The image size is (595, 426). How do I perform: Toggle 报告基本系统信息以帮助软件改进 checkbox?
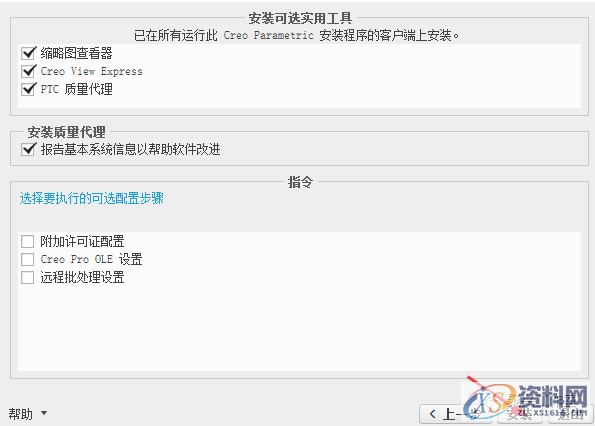click(28, 149)
